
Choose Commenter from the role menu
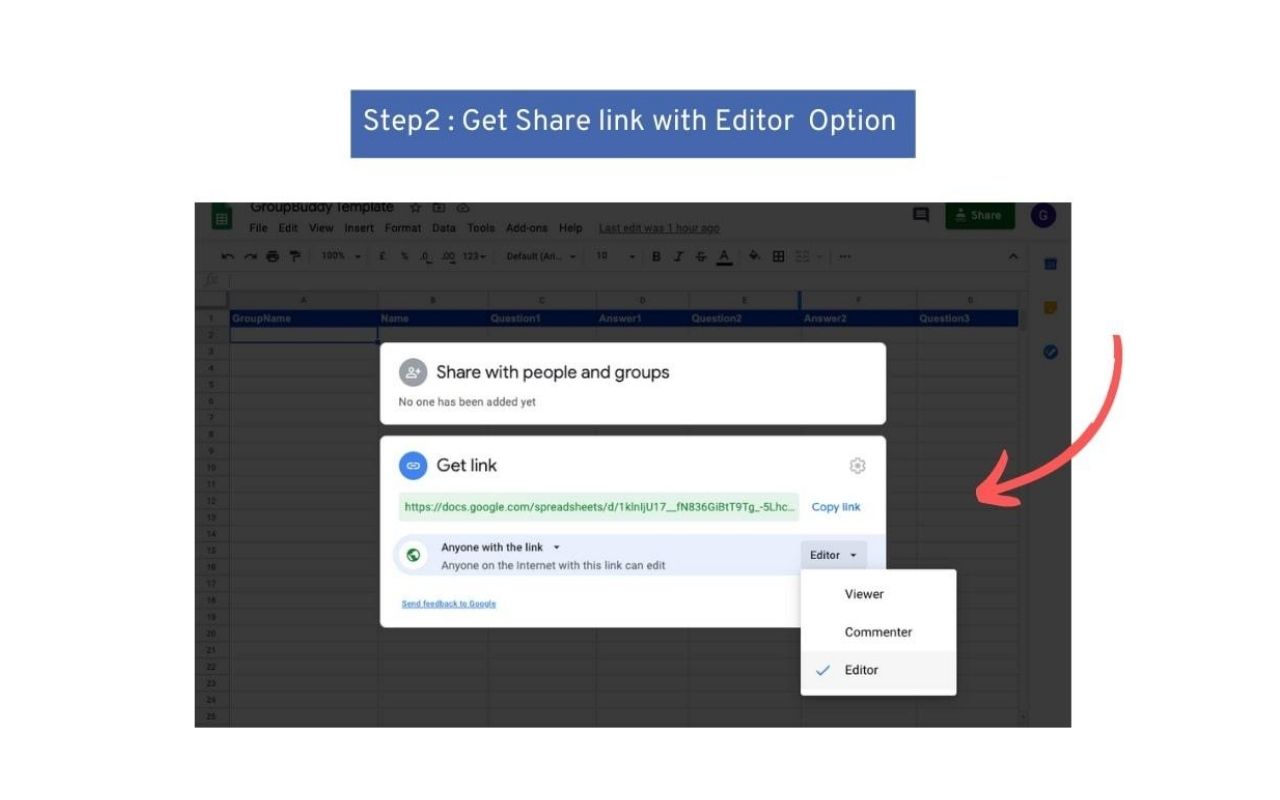pos(878,632)
